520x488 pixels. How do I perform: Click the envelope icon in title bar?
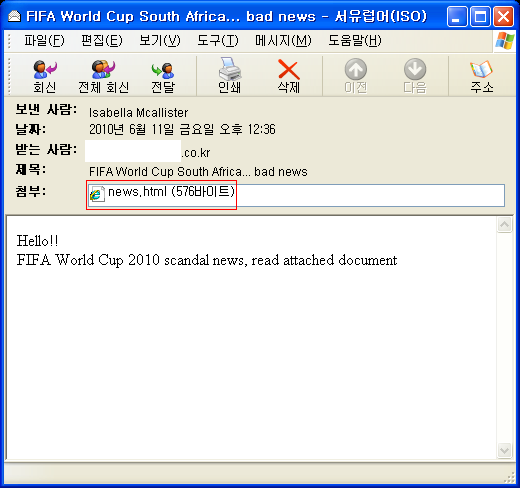point(14,16)
